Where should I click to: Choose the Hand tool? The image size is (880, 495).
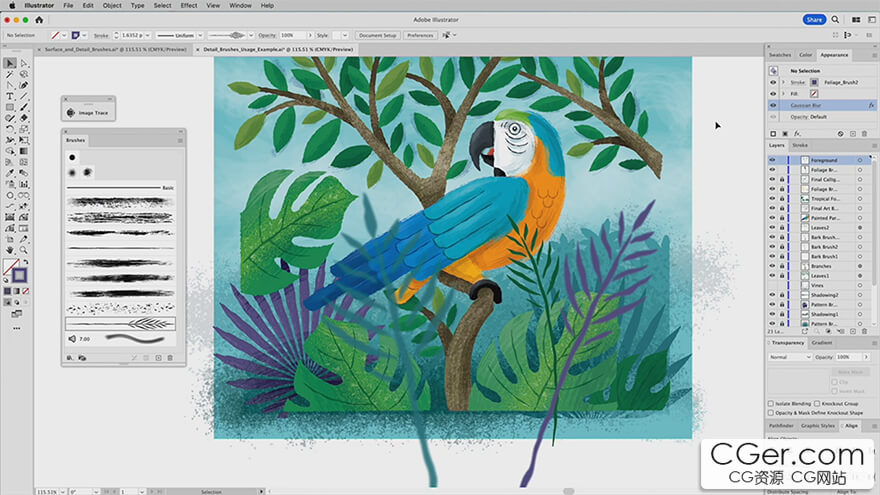(10, 250)
